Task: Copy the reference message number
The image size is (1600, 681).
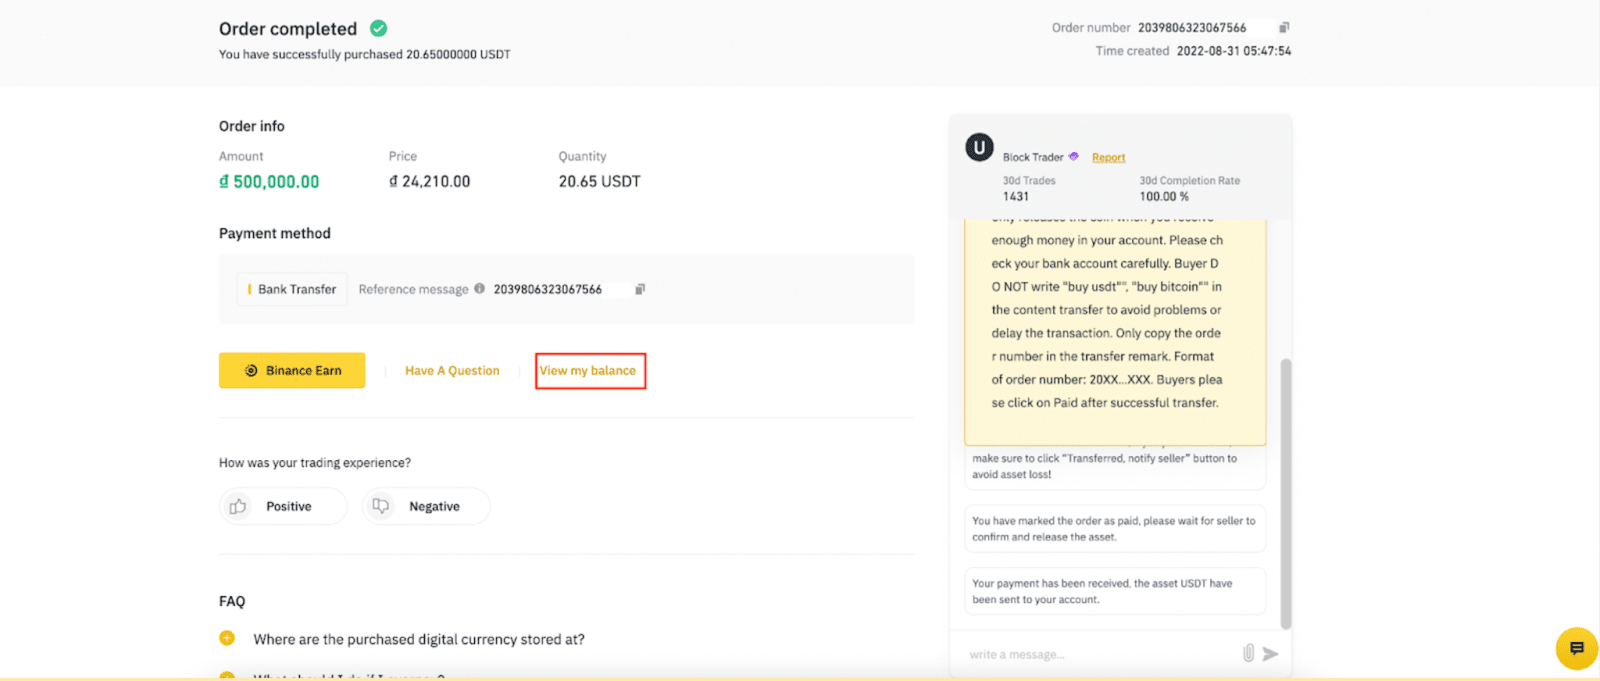Action: pyautogui.click(x=640, y=289)
